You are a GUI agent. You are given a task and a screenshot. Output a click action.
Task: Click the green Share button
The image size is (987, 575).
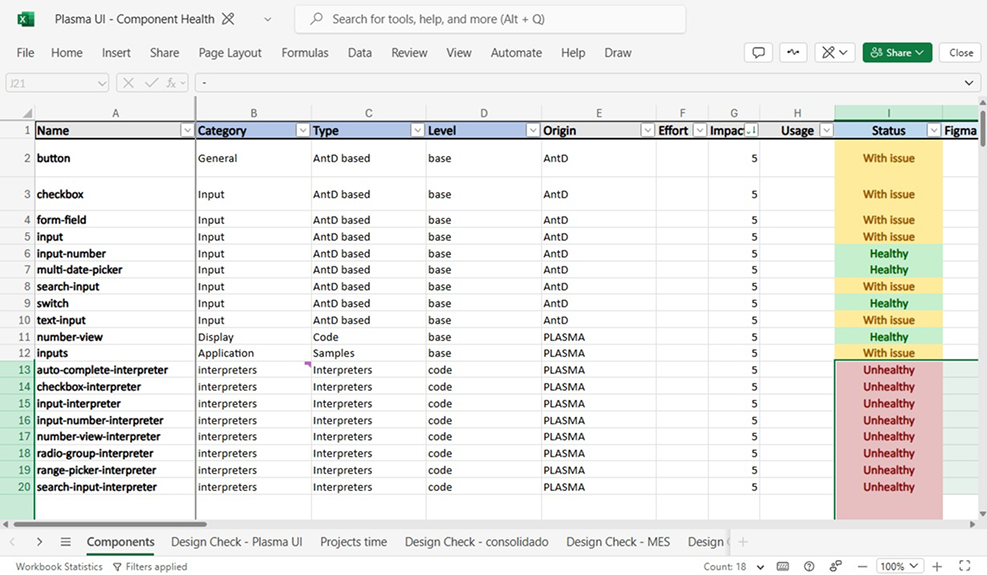(x=897, y=53)
